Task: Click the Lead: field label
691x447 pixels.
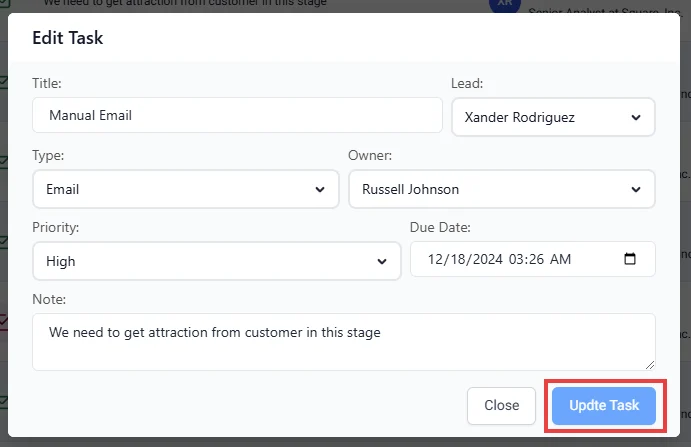Action: (x=467, y=83)
